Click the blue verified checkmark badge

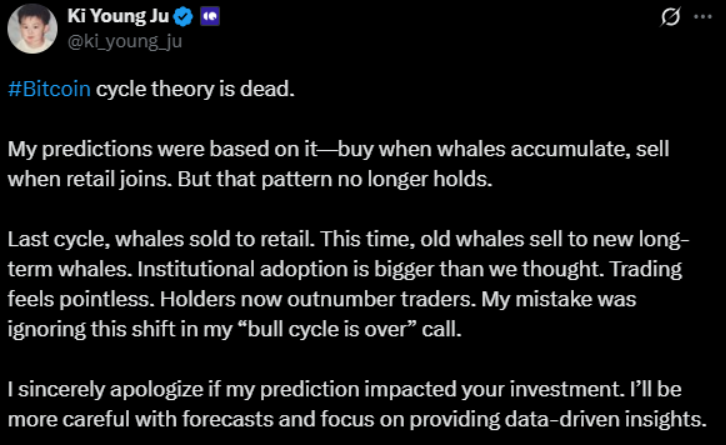[x=183, y=17]
